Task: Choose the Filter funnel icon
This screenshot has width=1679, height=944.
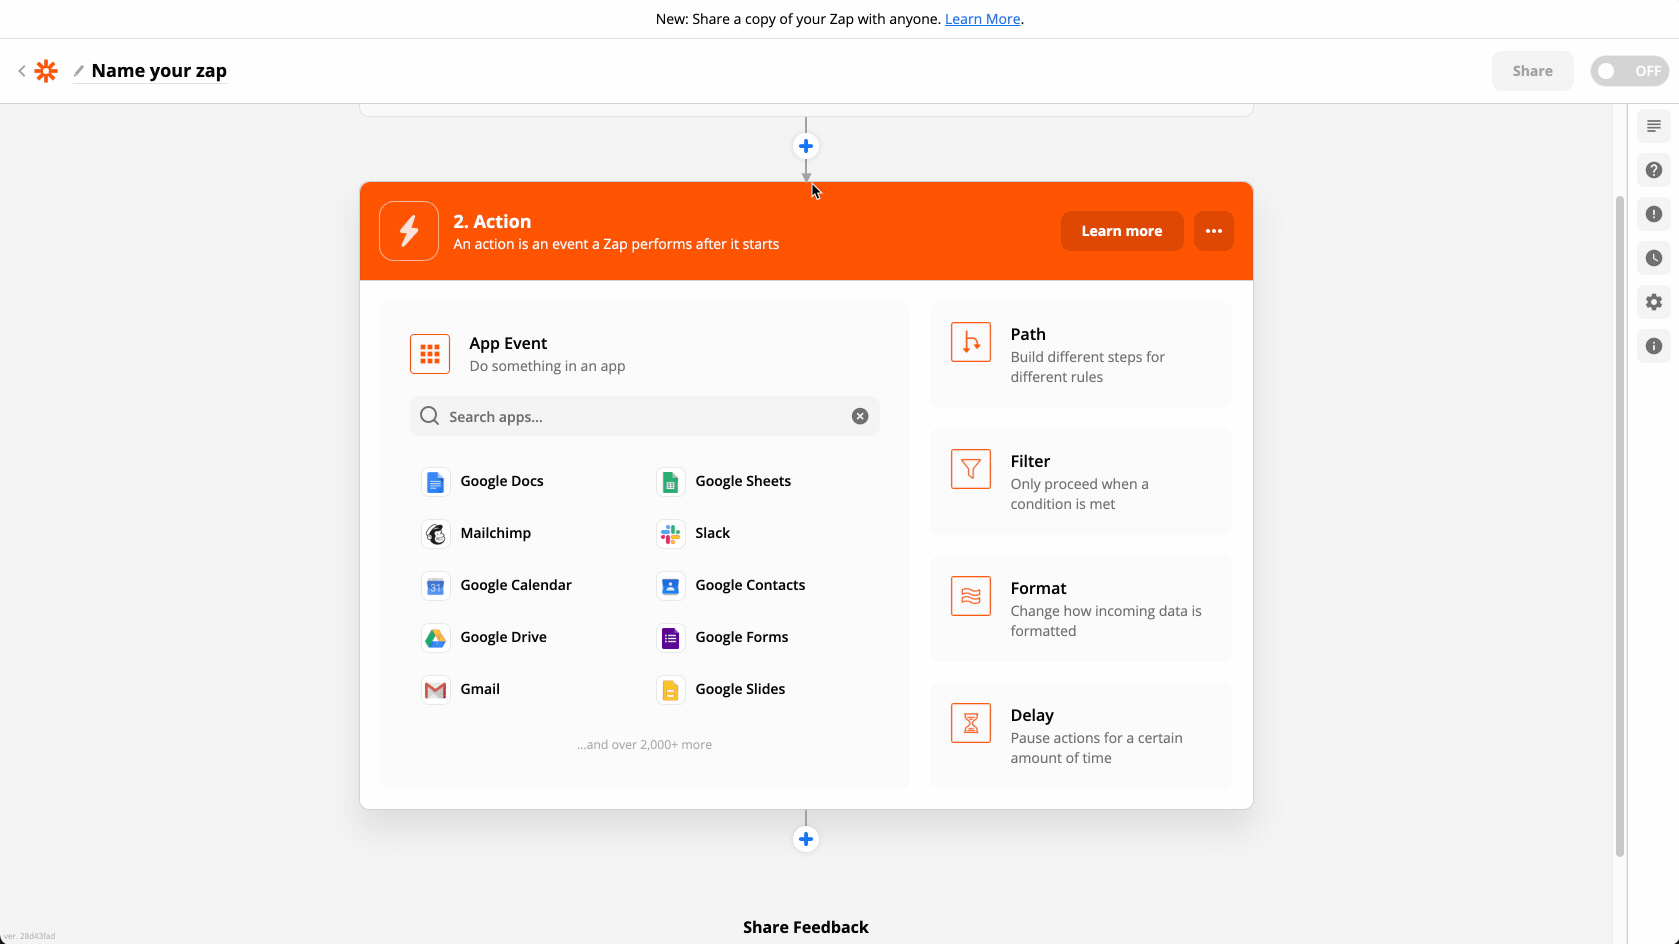Action: coord(971,469)
